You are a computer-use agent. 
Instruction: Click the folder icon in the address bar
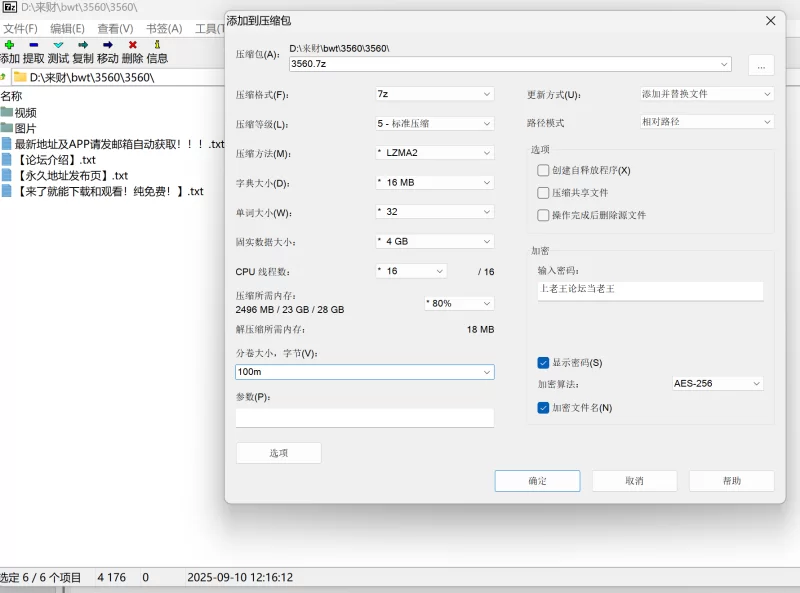click(x=20, y=77)
